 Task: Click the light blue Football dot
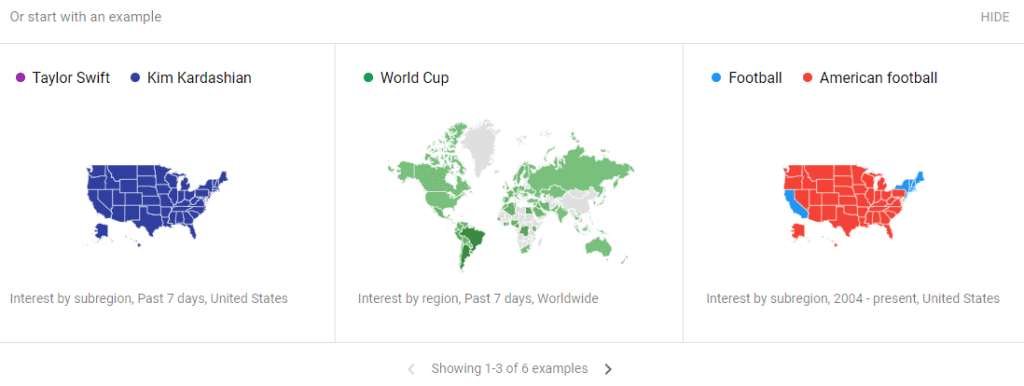coord(716,78)
